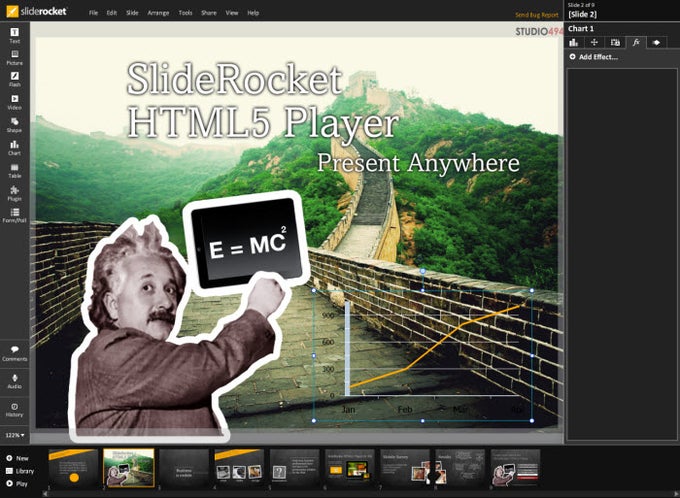Open the Slide menu

(132, 13)
